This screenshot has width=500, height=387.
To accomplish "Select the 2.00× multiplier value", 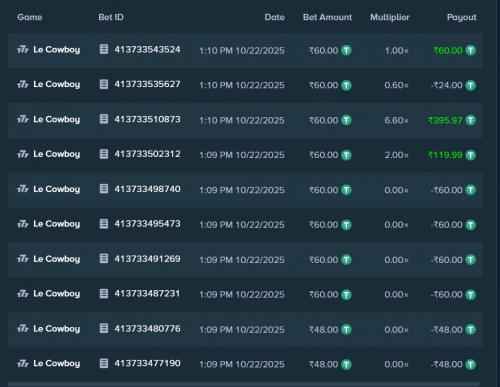I will (x=396, y=155).
